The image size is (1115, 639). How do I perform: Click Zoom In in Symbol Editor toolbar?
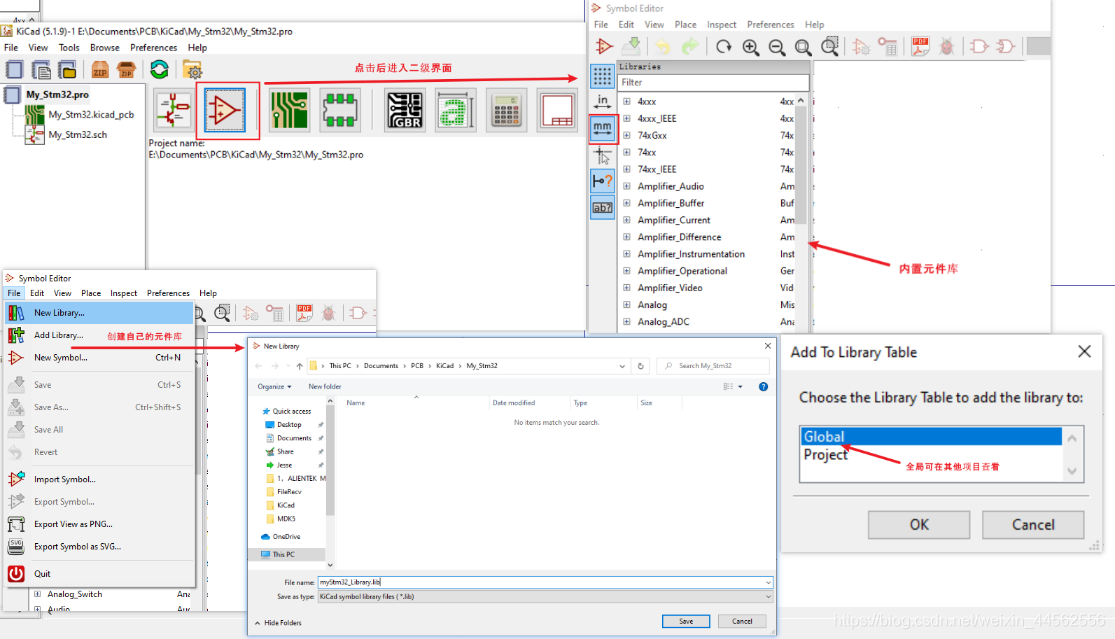[750, 47]
